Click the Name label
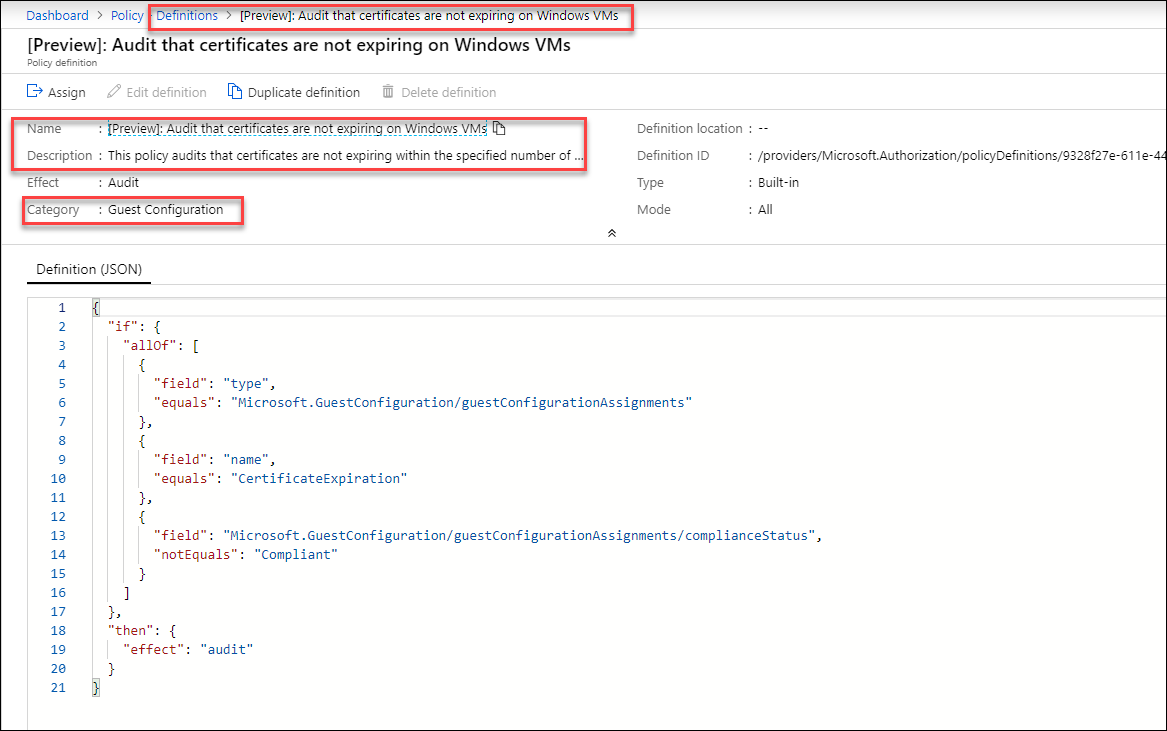This screenshot has height=731, width=1167. [44, 128]
